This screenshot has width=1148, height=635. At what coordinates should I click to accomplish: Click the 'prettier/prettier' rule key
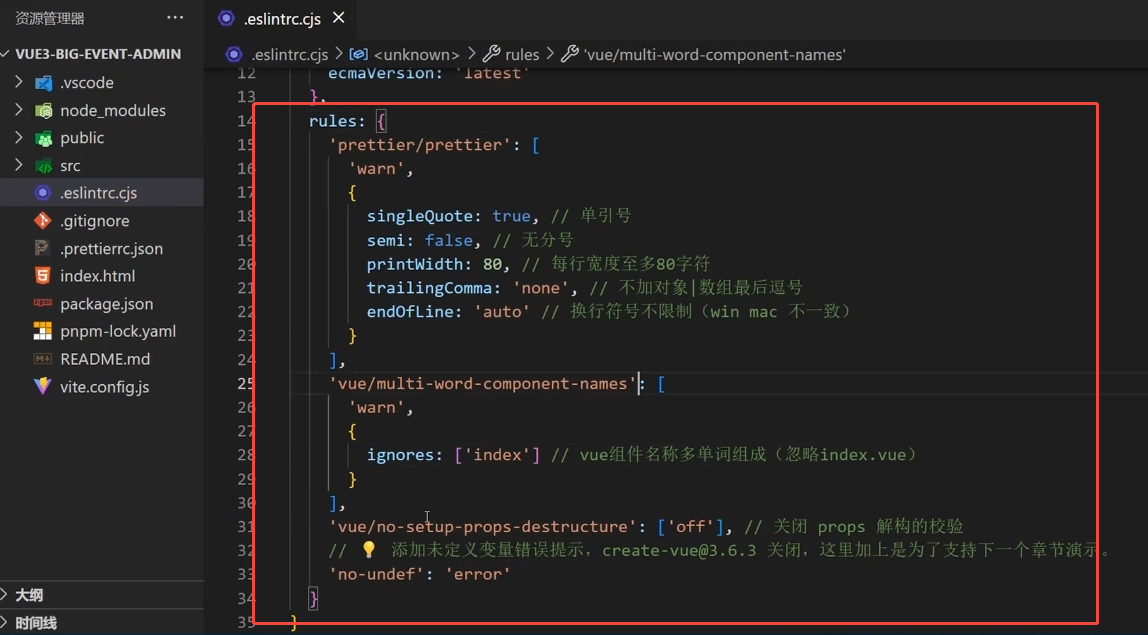coord(420,145)
